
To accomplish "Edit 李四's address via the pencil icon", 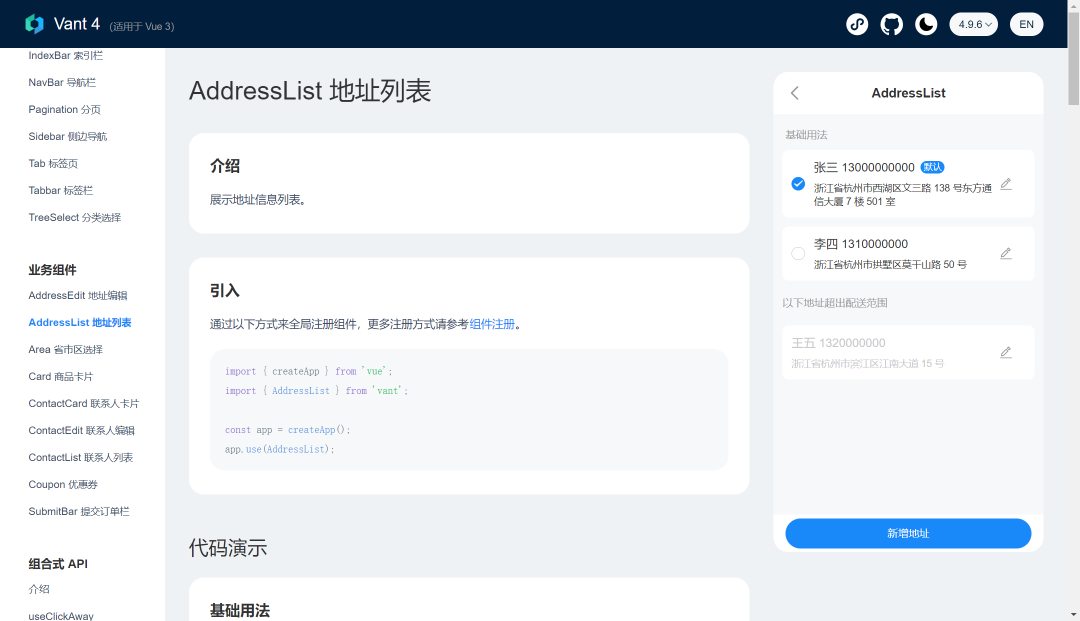I will pos(1006,253).
